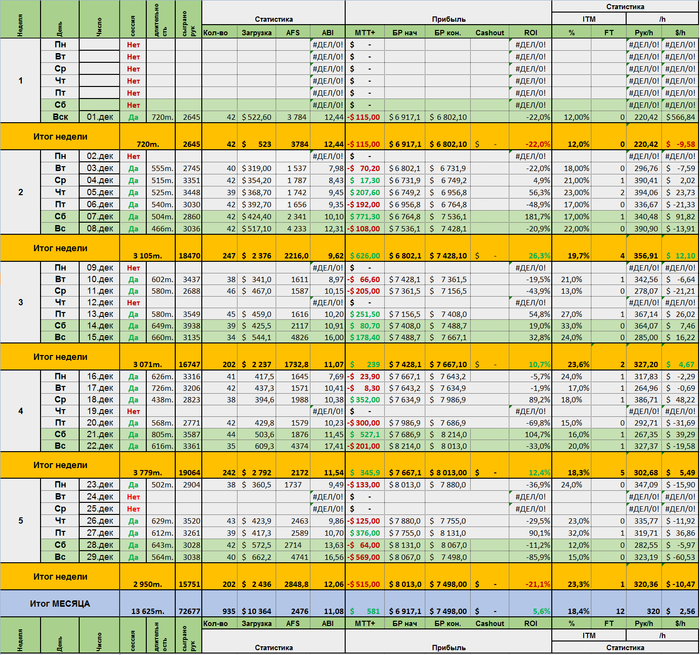
Task: Click the loss cell -$ 569,00
Action: (365, 557)
